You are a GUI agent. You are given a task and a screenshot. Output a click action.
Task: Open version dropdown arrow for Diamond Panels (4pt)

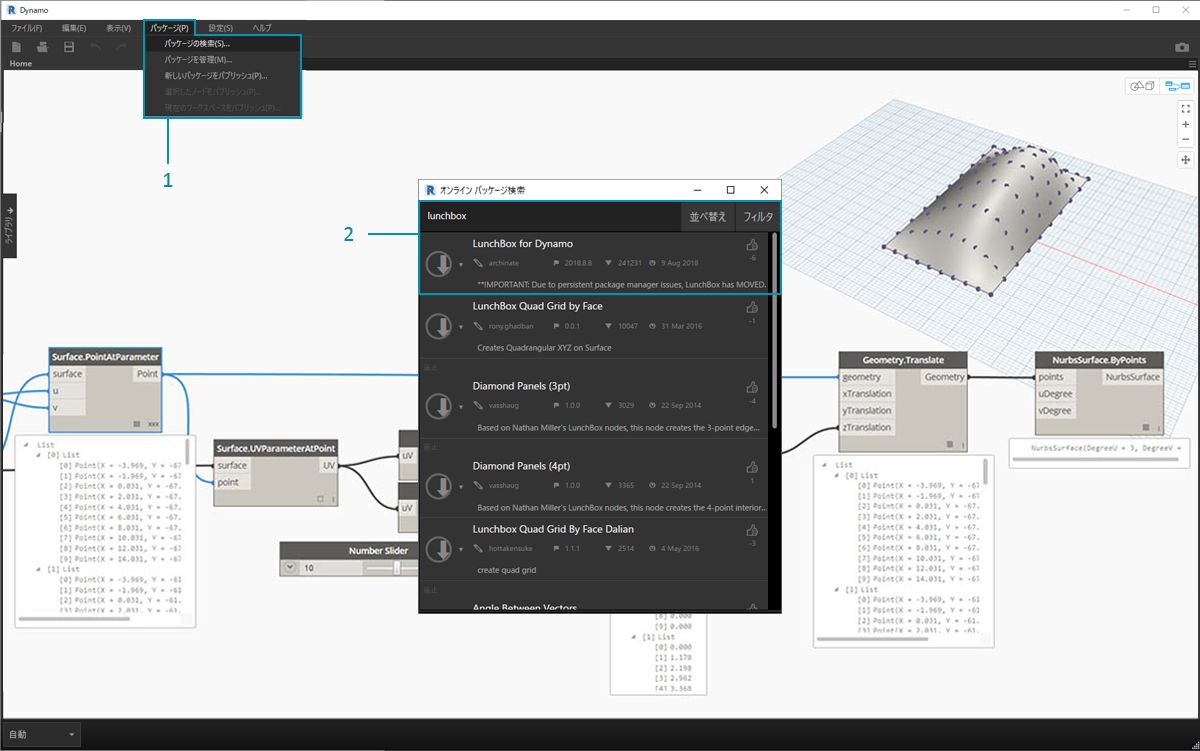(461, 487)
